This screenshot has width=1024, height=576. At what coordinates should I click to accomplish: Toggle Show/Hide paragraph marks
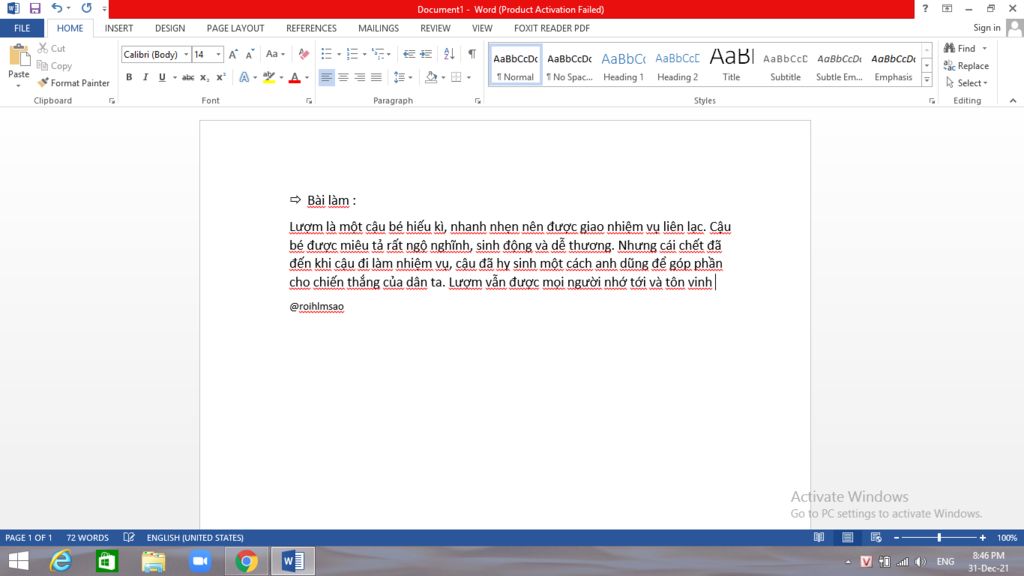[472, 54]
